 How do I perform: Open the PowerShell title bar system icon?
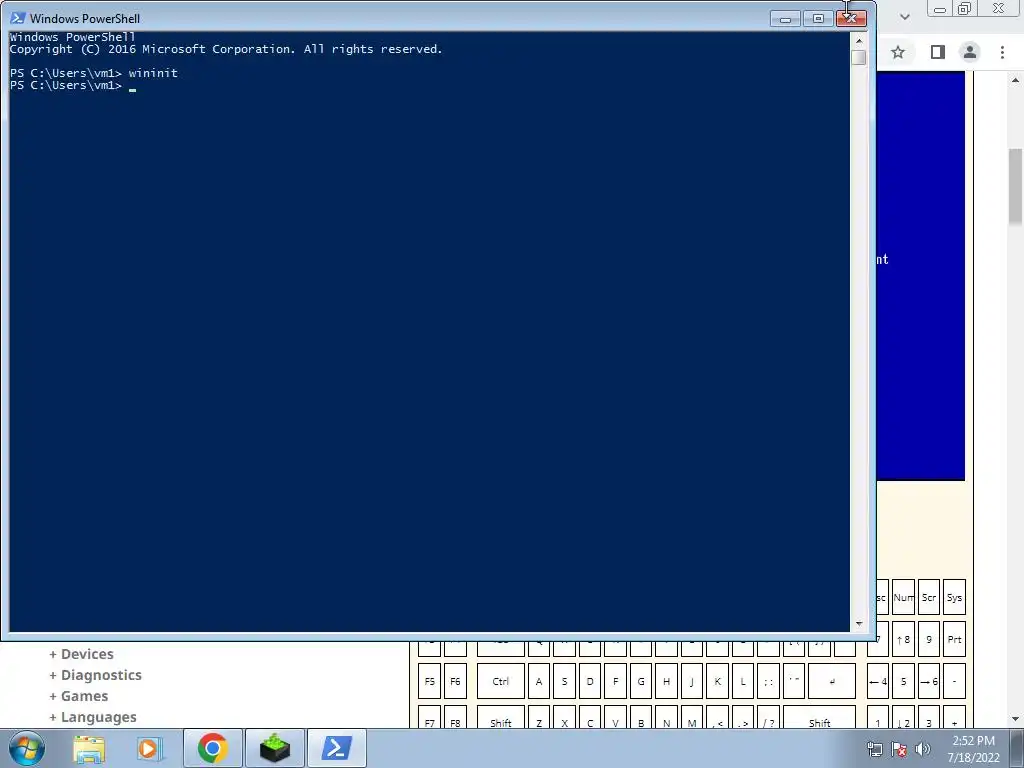point(18,18)
